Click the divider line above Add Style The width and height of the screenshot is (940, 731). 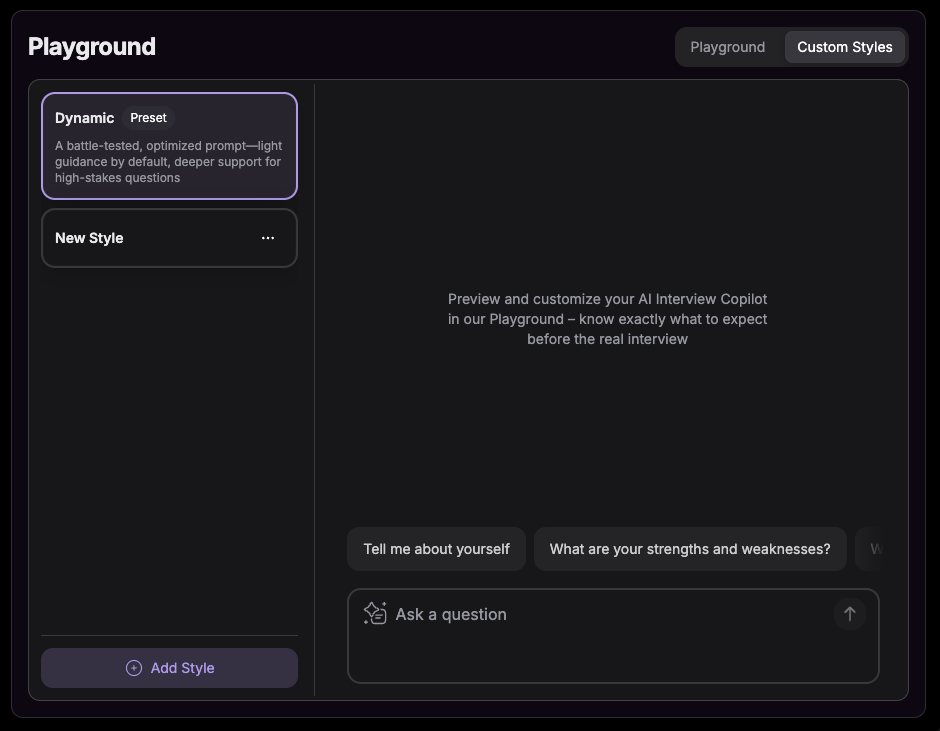pyautogui.click(x=169, y=636)
